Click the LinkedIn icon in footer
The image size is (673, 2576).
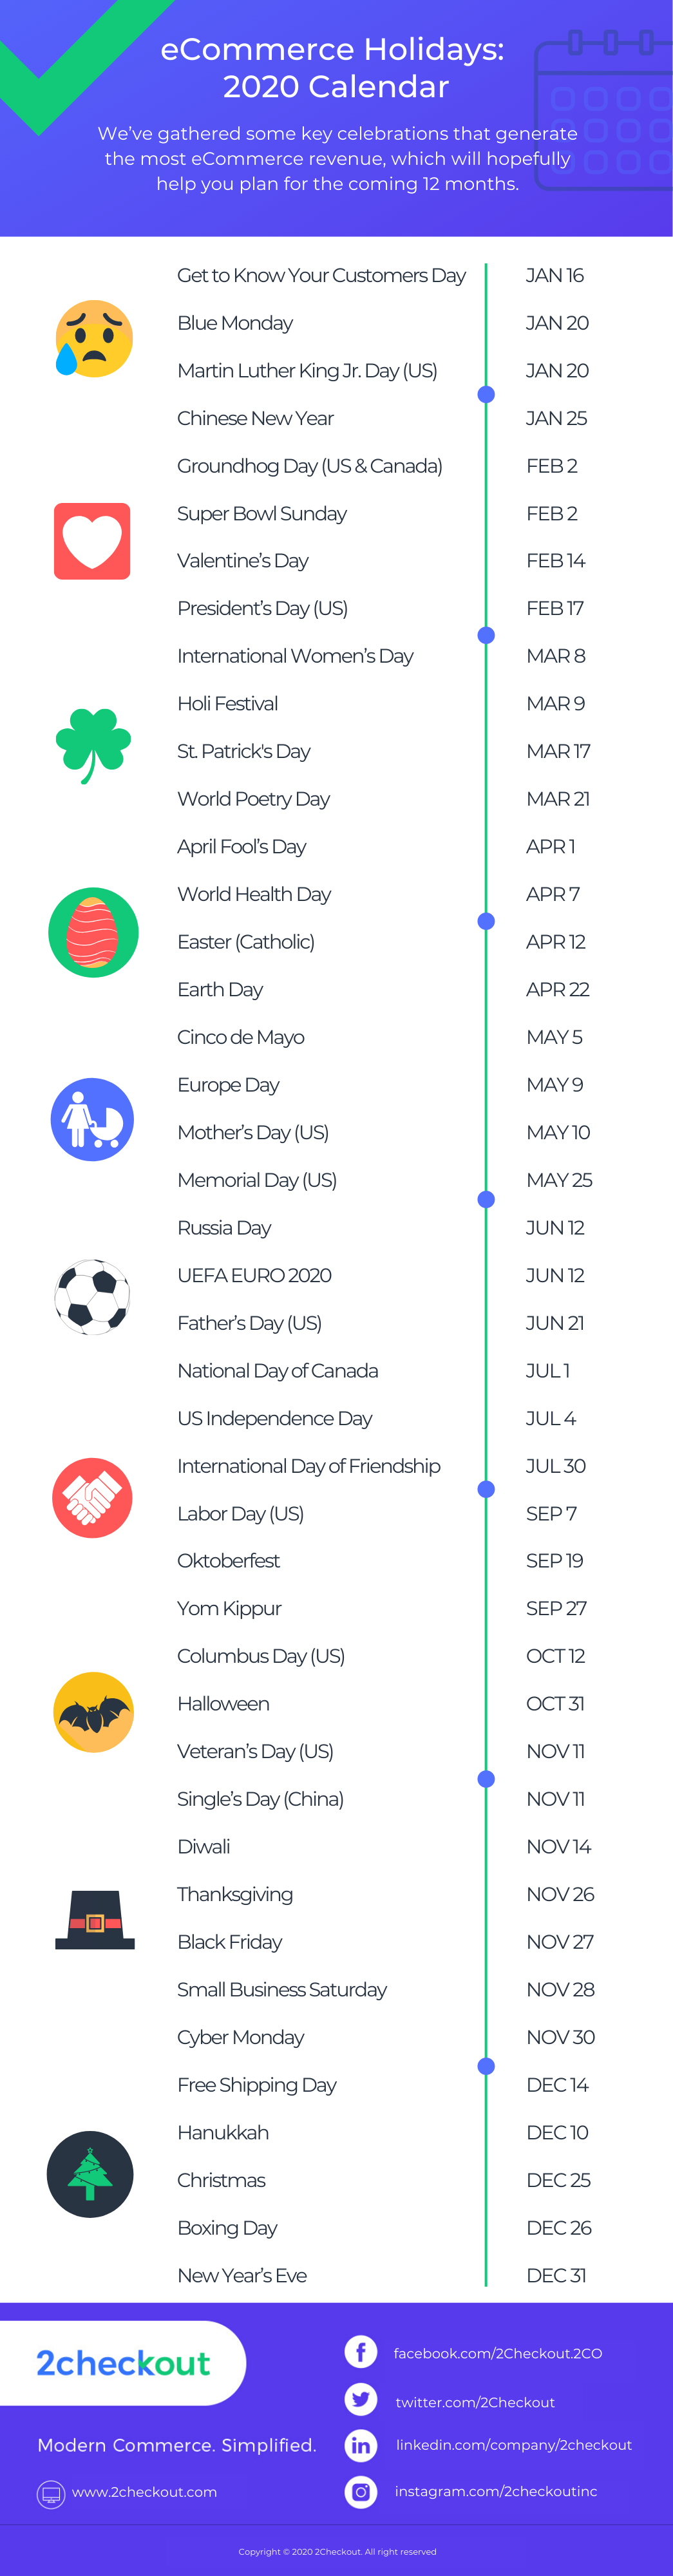click(361, 2445)
